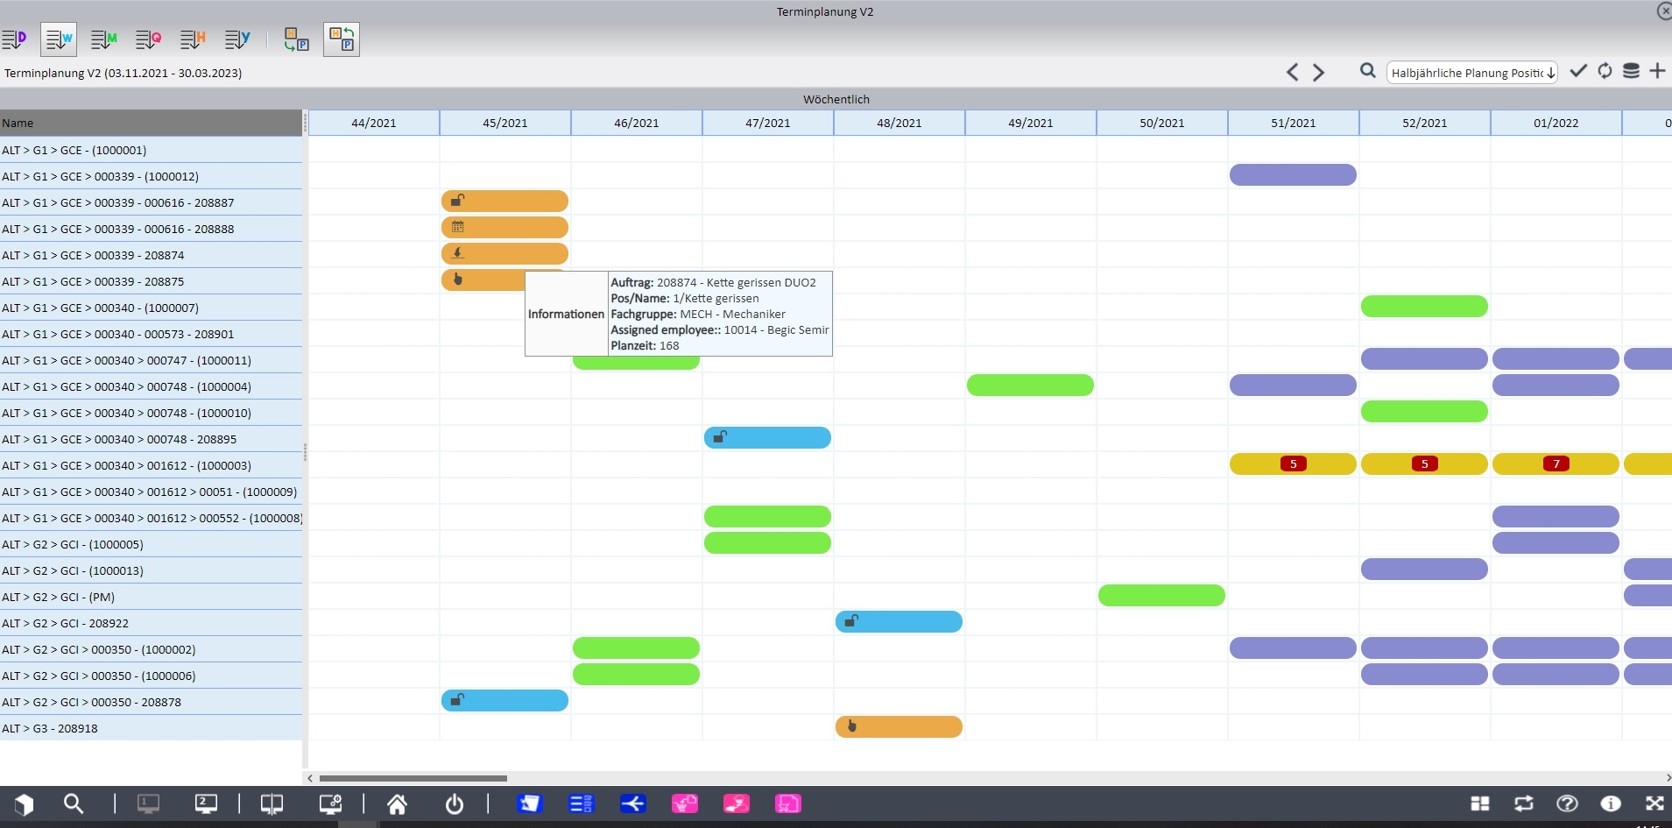The height and width of the screenshot is (828, 1672).
Task: Select the 45/2021 week column header
Action: click(505, 123)
